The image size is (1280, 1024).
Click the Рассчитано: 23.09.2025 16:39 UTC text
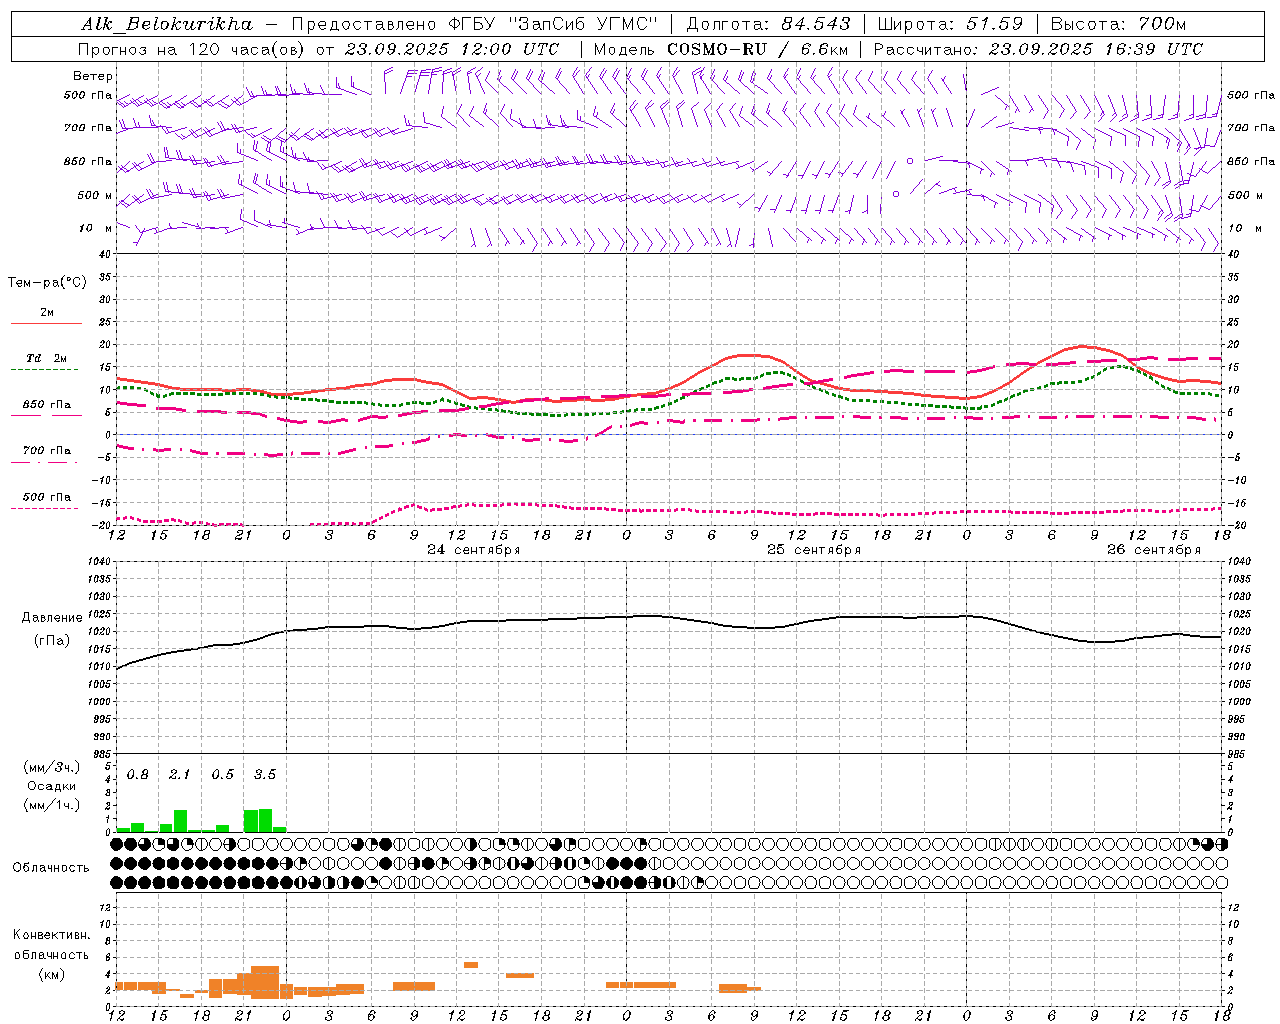point(1038,49)
